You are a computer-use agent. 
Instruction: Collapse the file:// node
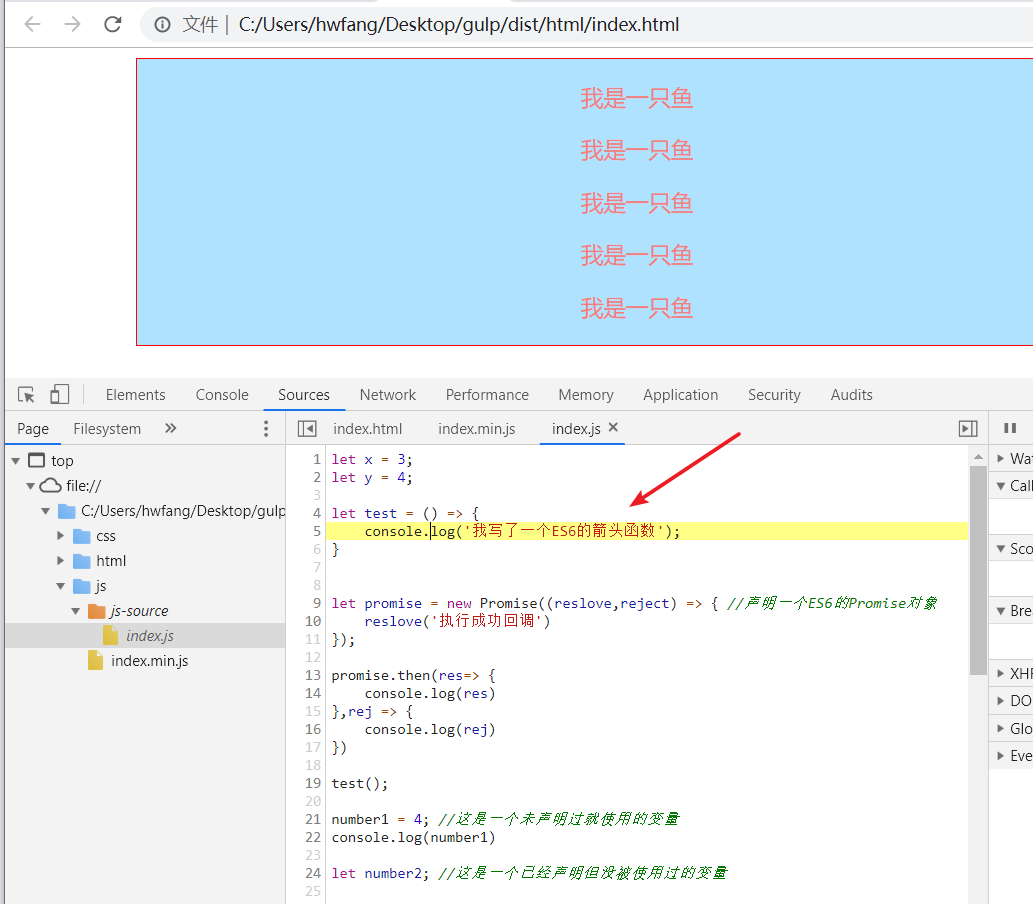tap(30, 486)
